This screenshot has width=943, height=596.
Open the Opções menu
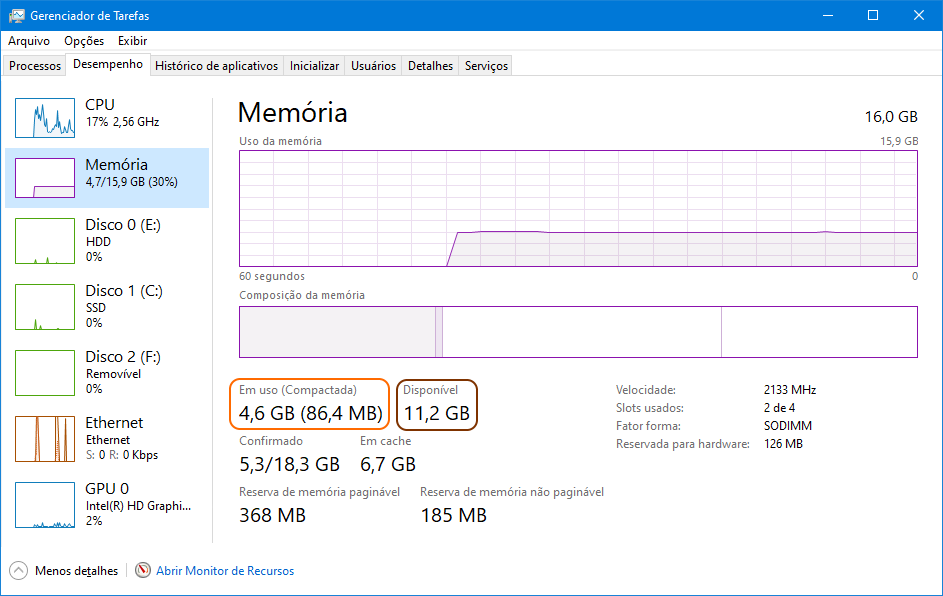point(84,41)
